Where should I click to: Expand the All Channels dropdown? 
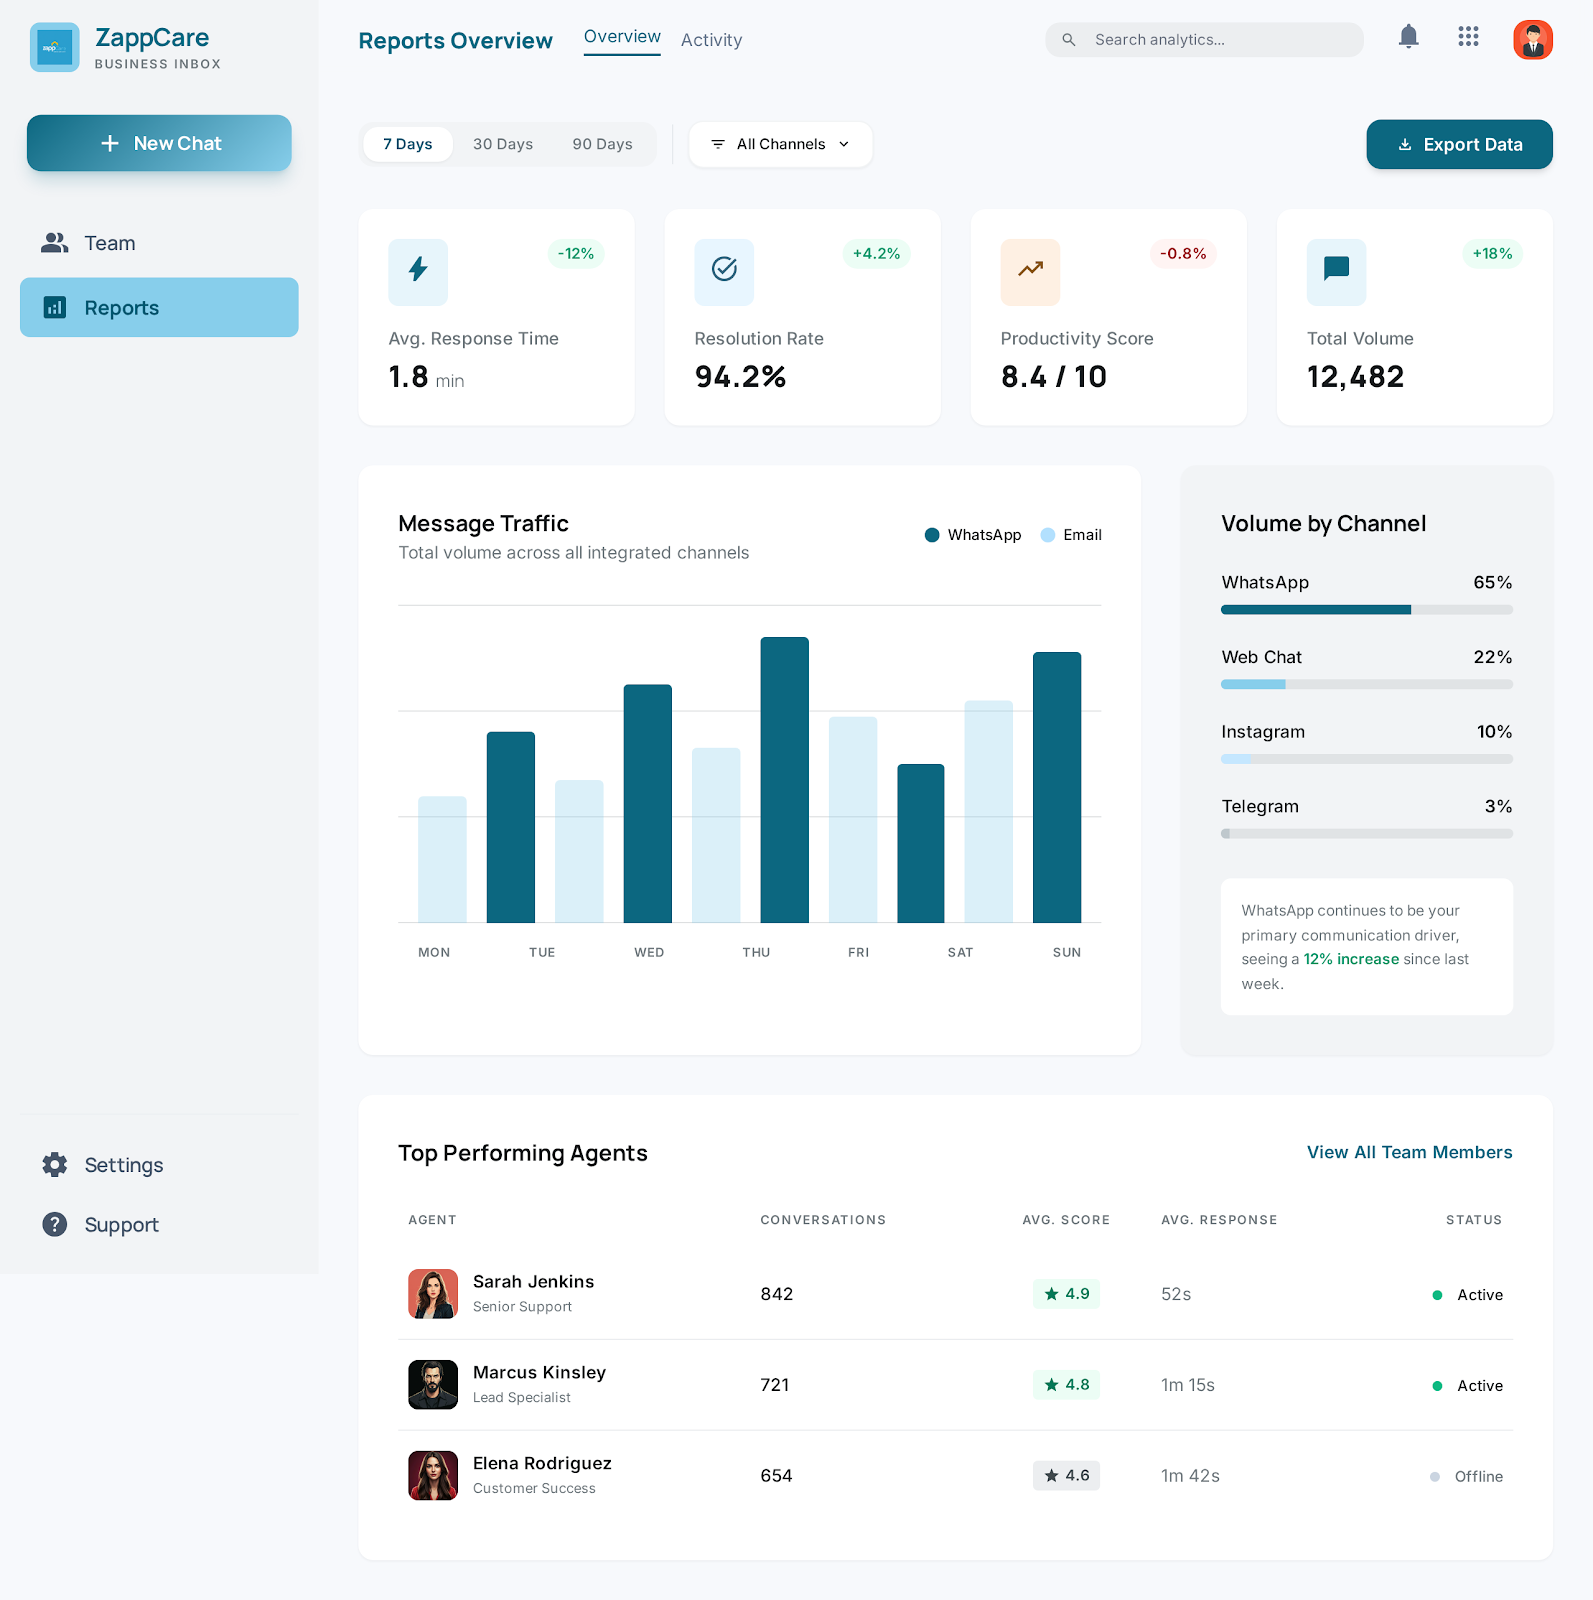(780, 144)
